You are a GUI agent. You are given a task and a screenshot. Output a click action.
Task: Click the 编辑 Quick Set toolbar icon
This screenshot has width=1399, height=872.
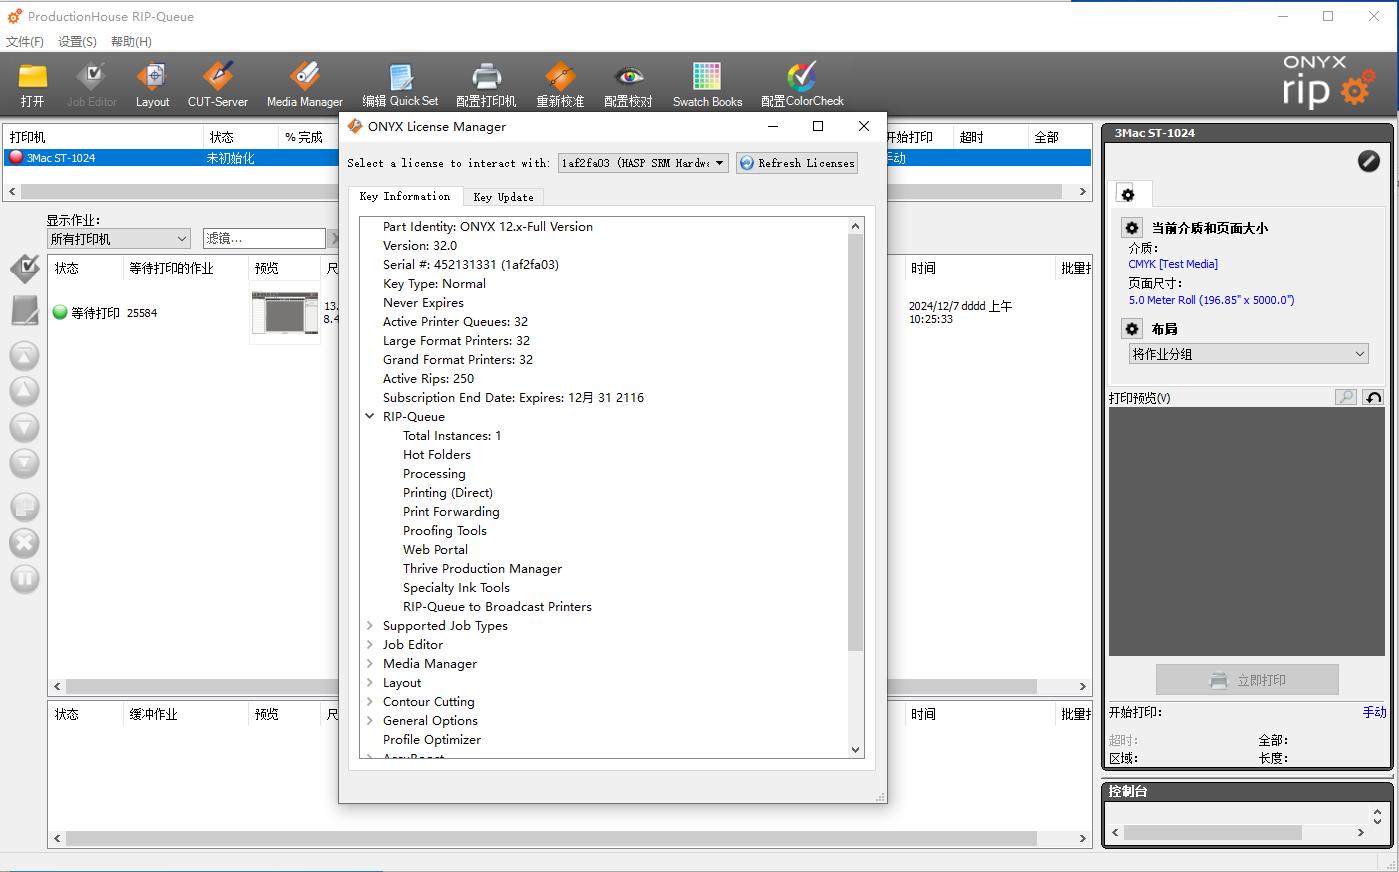[x=400, y=77]
